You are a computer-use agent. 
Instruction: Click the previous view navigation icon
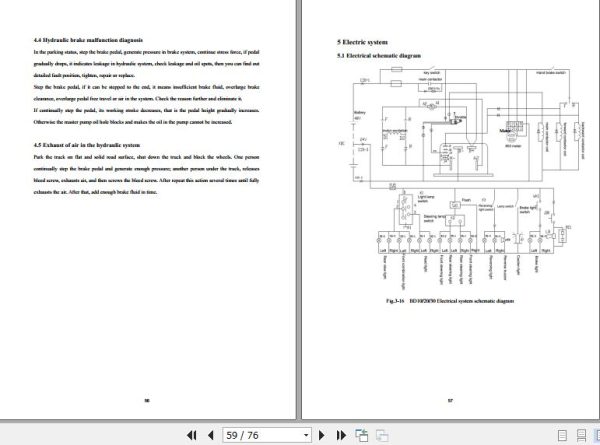362,435
